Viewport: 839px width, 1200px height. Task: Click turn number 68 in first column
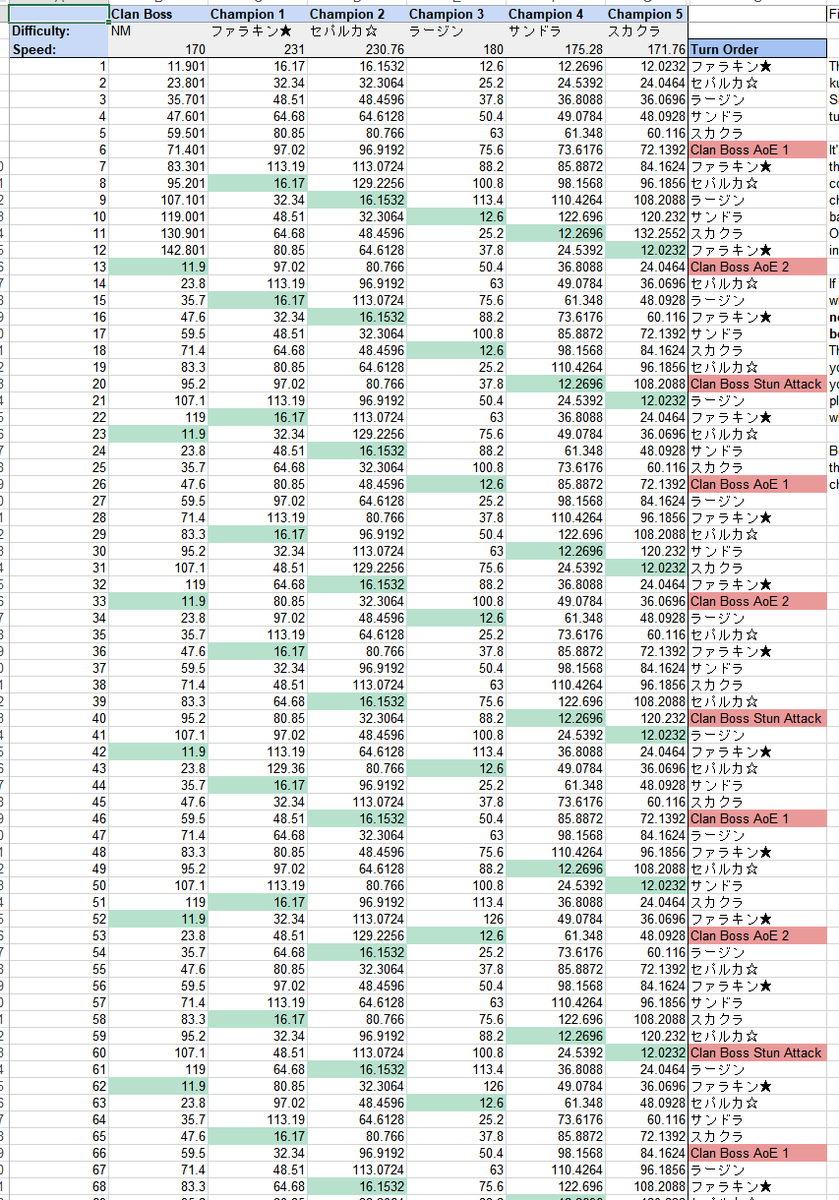pyautogui.click(x=58, y=1186)
